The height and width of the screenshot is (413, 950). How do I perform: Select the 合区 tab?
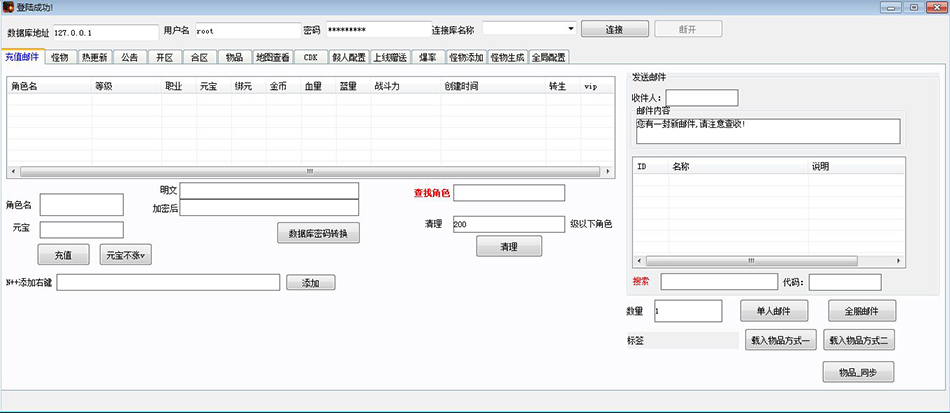tap(199, 58)
